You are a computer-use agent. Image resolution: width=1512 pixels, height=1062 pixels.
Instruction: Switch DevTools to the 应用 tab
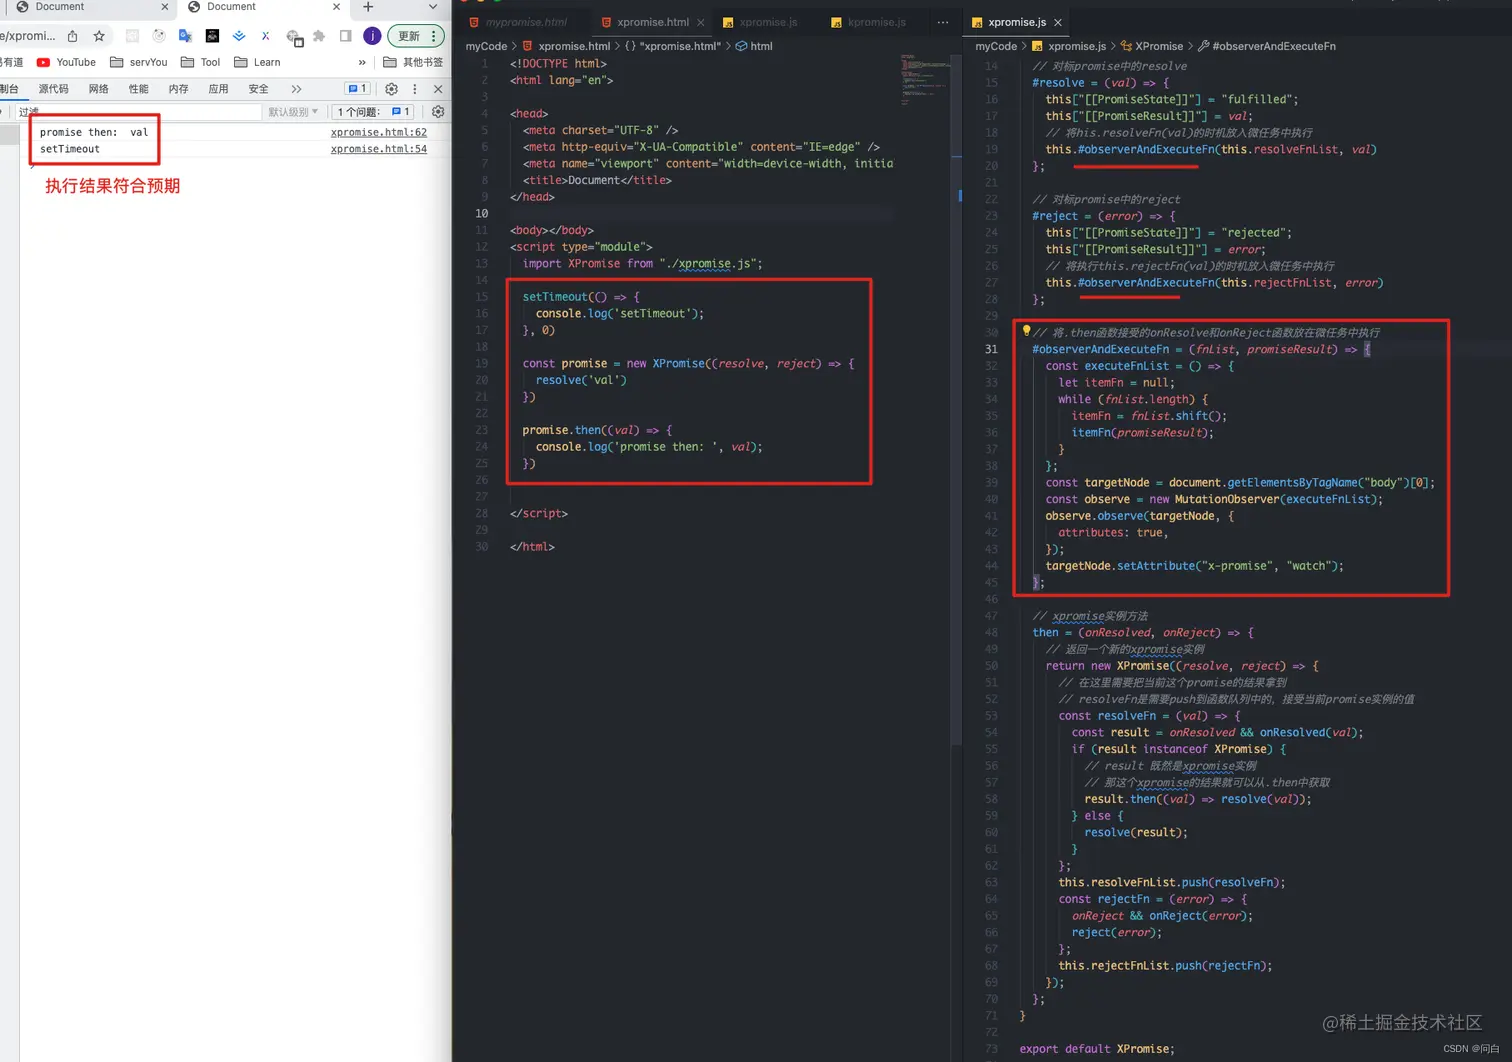coord(218,89)
